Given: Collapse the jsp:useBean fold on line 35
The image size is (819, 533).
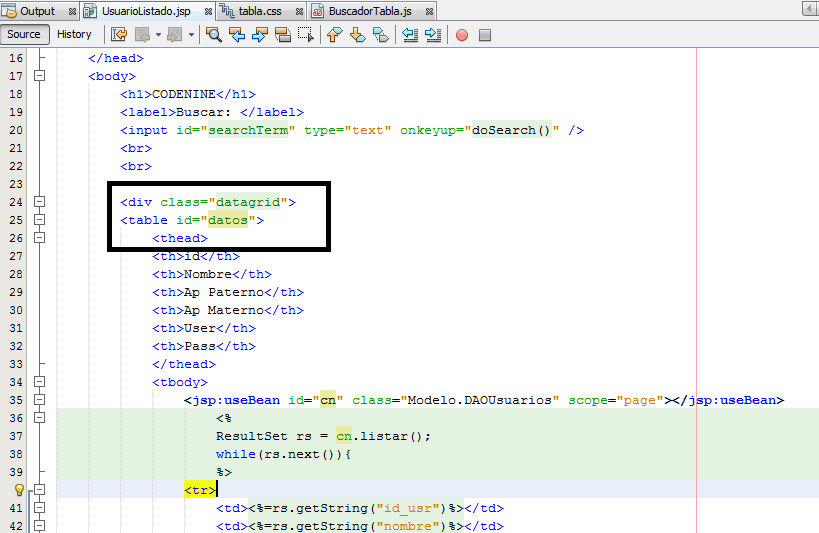Looking at the screenshot, I should (x=39, y=400).
